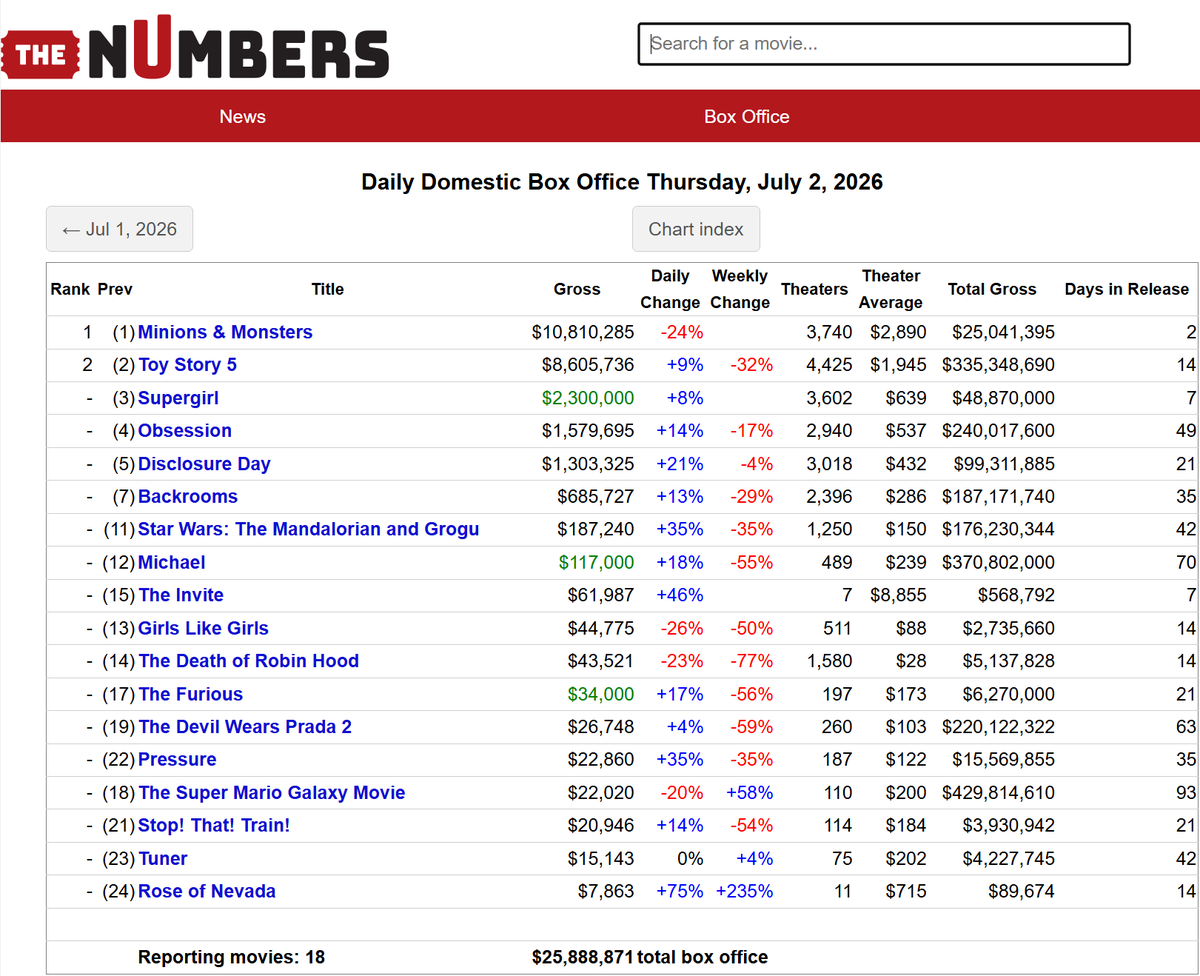The height and width of the screenshot is (976, 1200).
Task: Click The Furious green gross $34,000
Action: 601,694
